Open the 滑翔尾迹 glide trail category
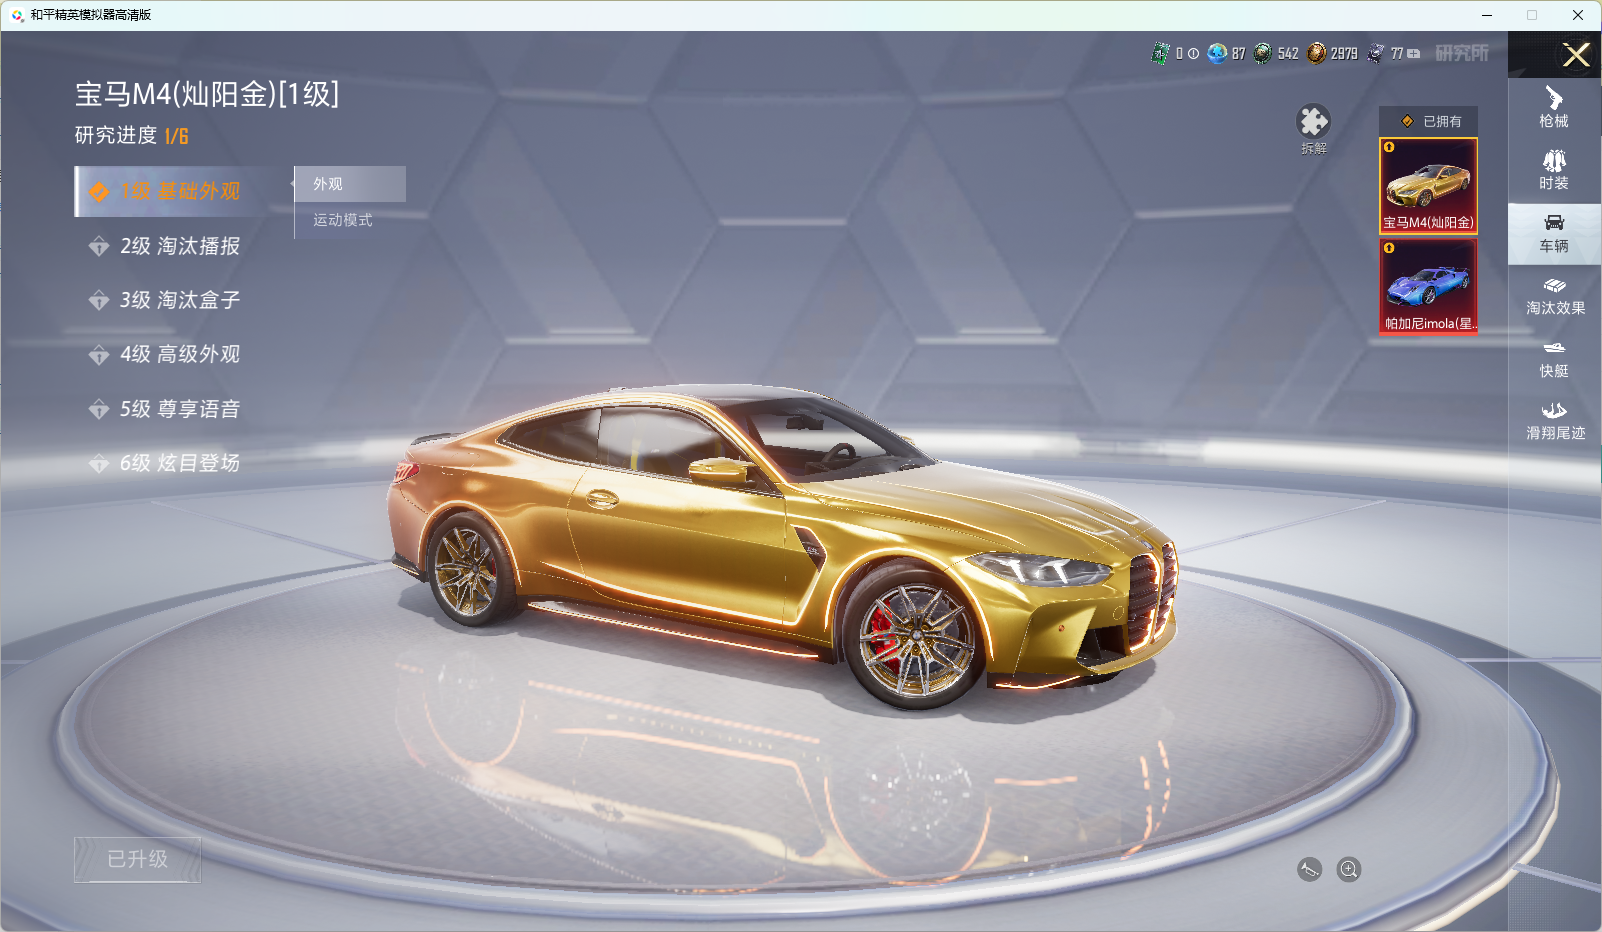This screenshot has width=1602, height=932. [x=1554, y=421]
